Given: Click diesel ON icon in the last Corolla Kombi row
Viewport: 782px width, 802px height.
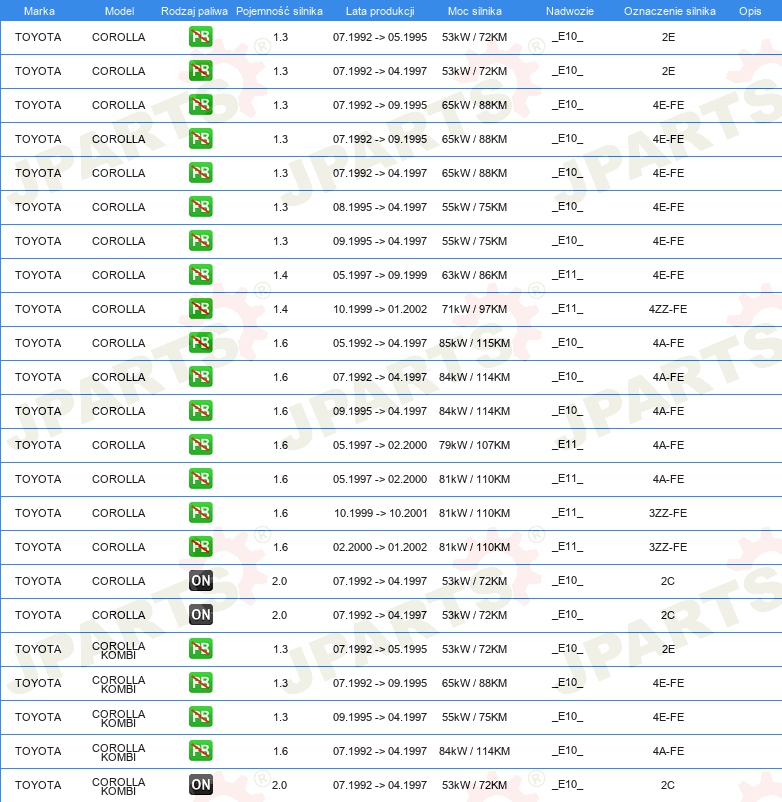Looking at the screenshot, I should pyautogui.click(x=200, y=784).
